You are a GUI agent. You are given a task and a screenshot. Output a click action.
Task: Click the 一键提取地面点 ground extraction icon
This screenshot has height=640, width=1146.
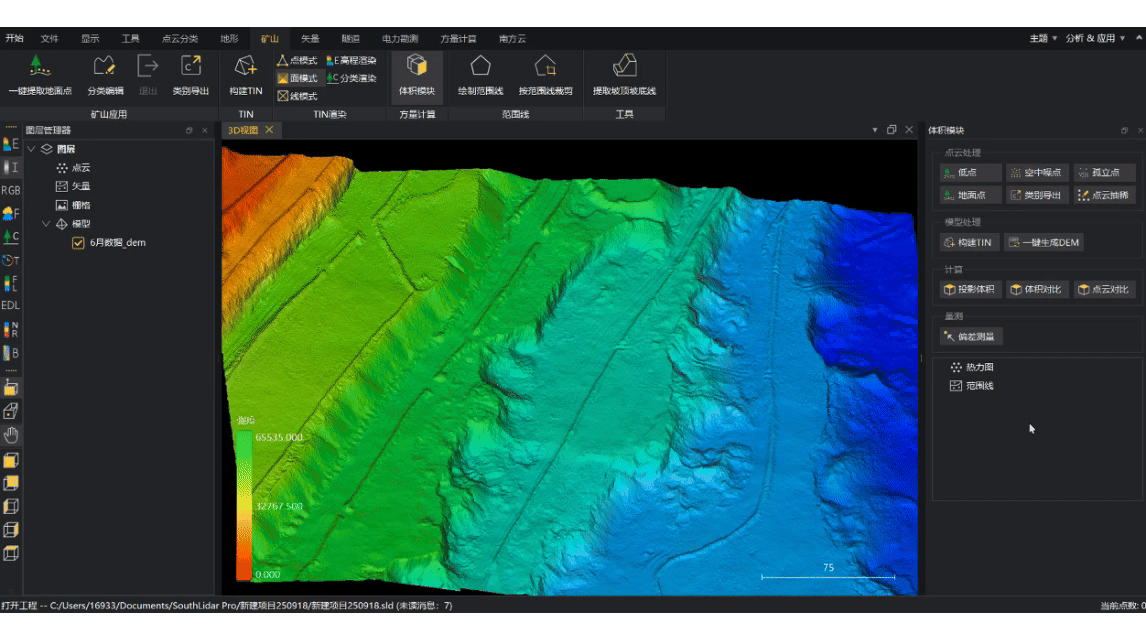click(39, 67)
